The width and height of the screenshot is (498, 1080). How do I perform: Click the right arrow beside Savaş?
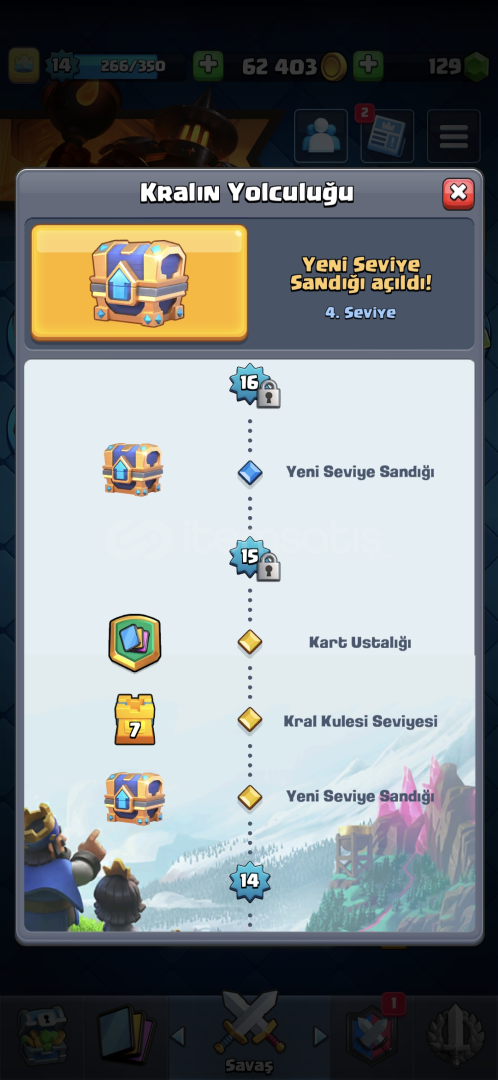pos(320,1037)
